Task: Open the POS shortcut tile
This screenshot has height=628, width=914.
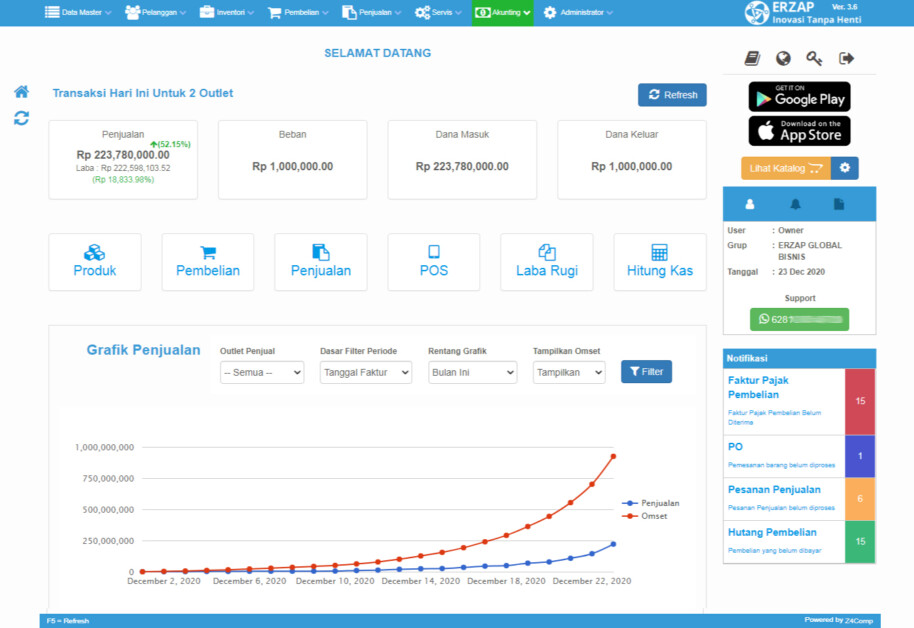Action: tap(434, 262)
